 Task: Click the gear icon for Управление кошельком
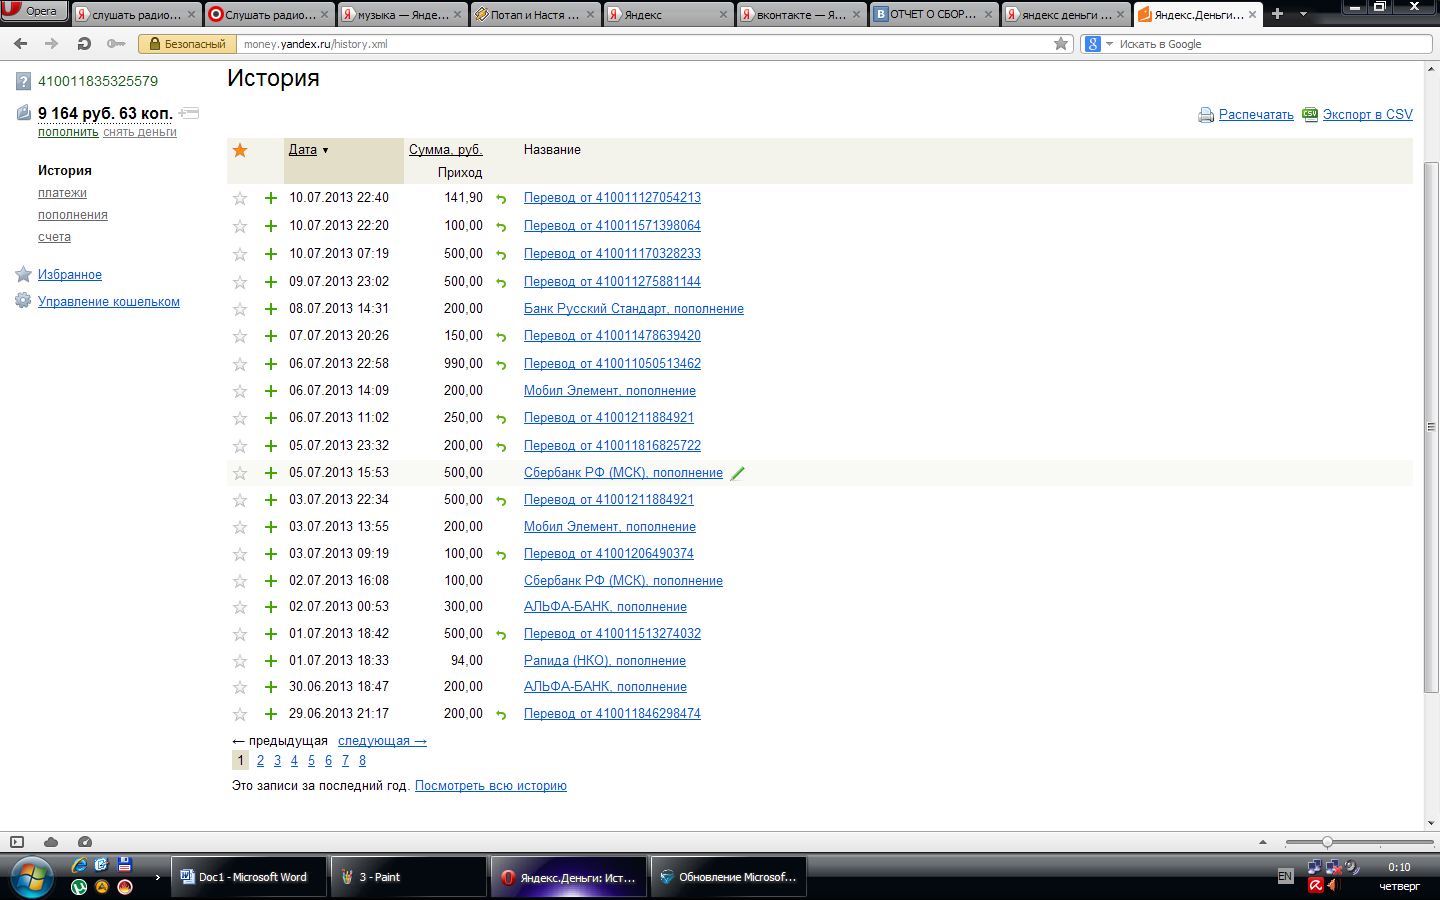pyautogui.click(x=23, y=301)
